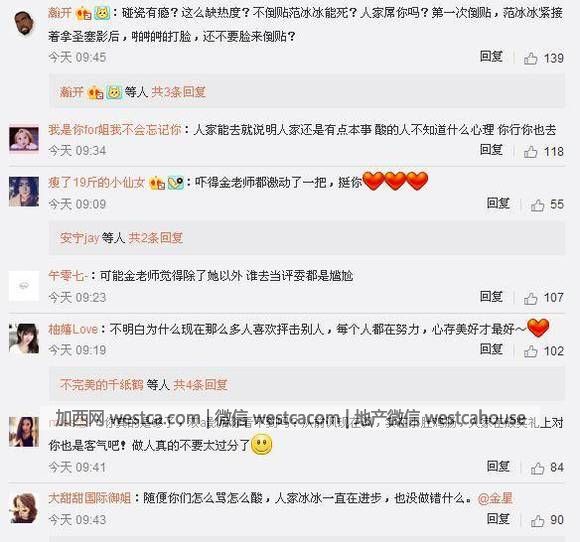Viewport: 580px width, 542px height.
Task: Open the @金星 mention link
Action: tap(495, 498)
